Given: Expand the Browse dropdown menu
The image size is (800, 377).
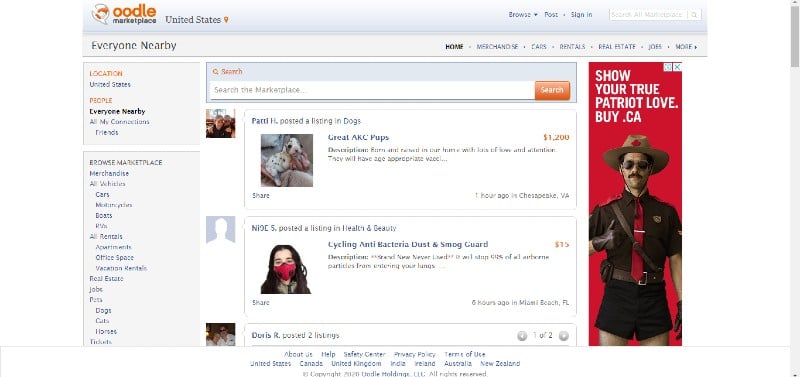Looking at the screenshot, I should point(523,15).
